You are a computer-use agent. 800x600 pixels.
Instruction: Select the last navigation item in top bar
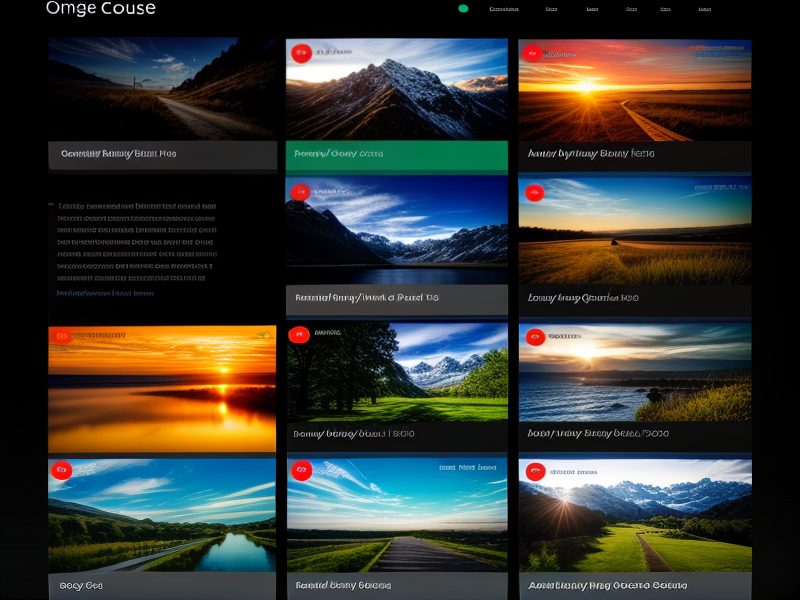tap(704, 9)
